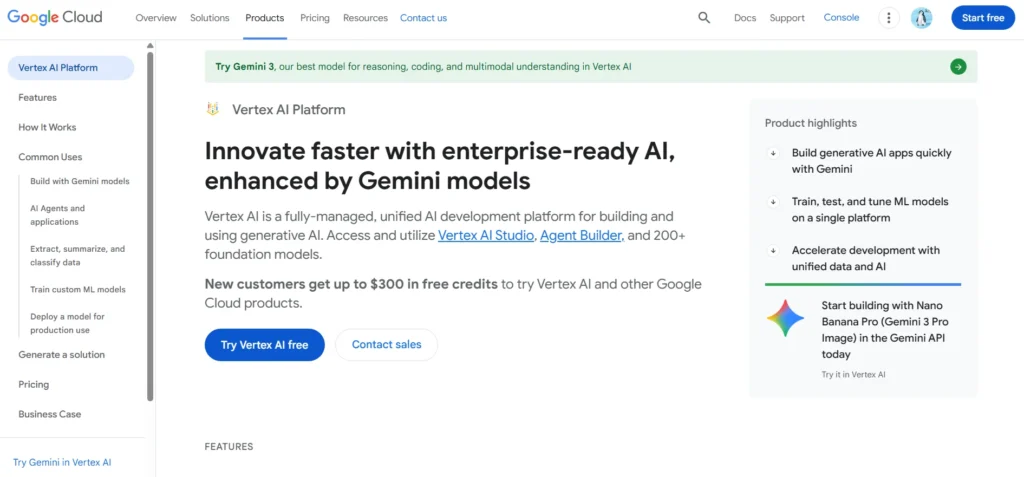This screenshot has height=477, width=1024.
Task: Click 'Start building with Nano Banana Pro' text
Action: (x=885, y=330)
